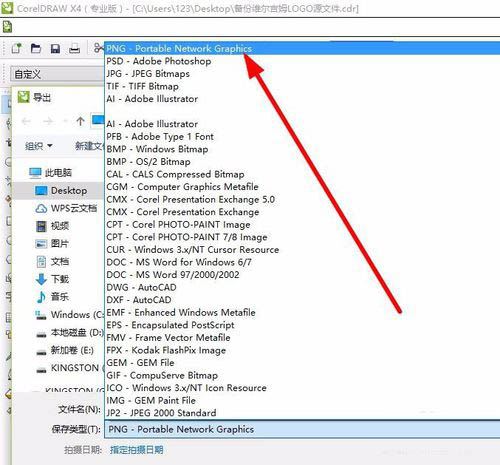
Task: Choose CAL - CALS Compressed Bitmap
Action: click(x=175, y=174)
